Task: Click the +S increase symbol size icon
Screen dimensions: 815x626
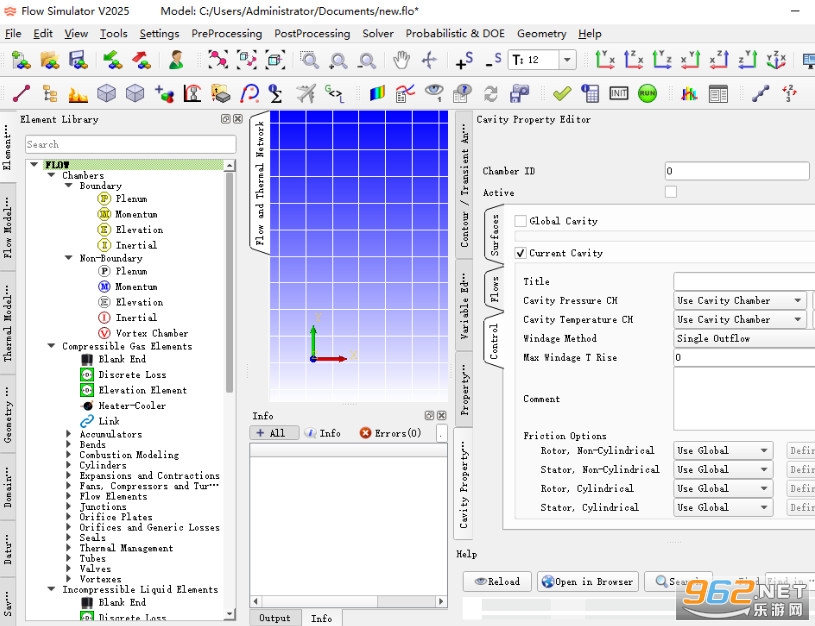Action: 464,60
